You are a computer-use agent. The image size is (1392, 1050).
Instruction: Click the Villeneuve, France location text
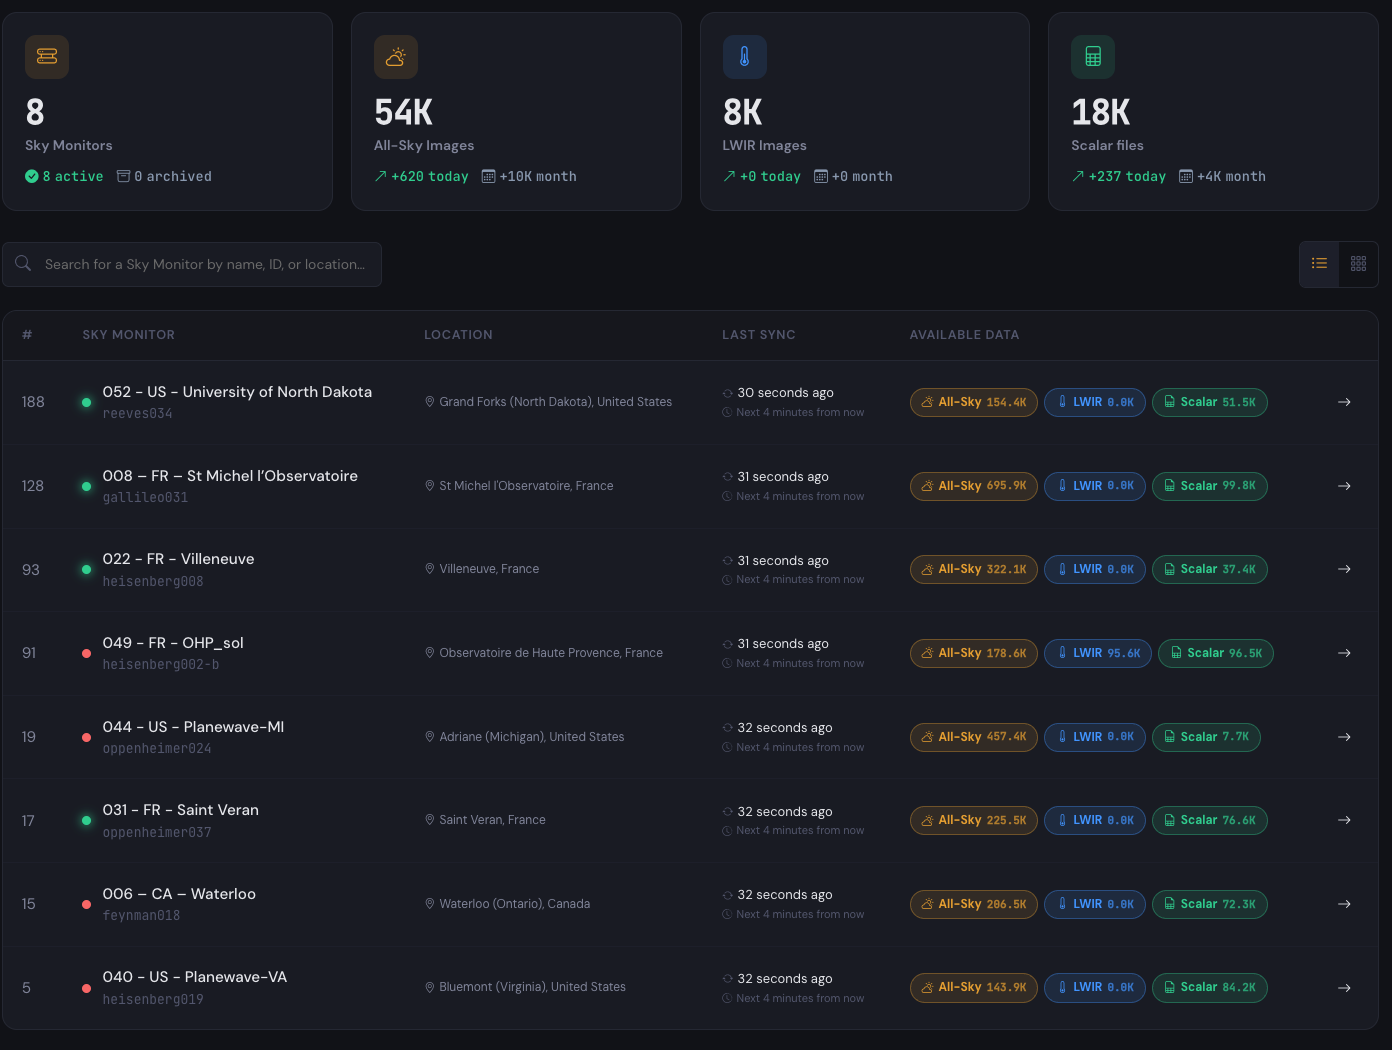[489, 569]
